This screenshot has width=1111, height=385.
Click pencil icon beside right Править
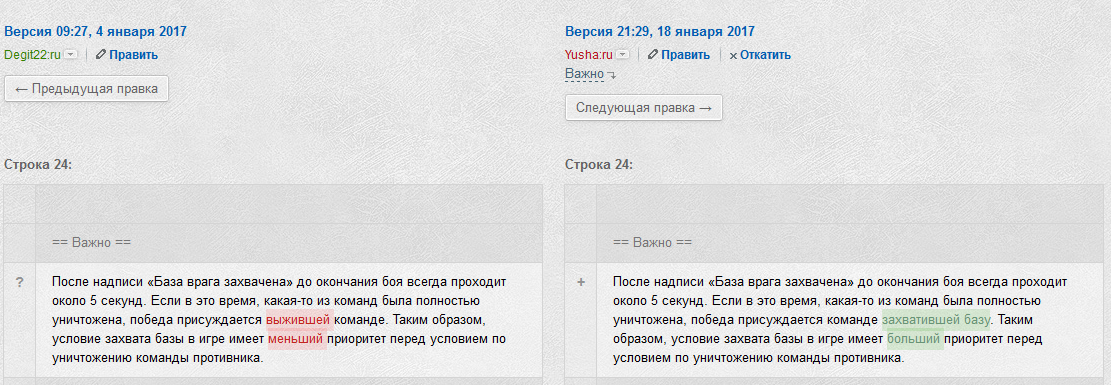(x=653, y=55)
